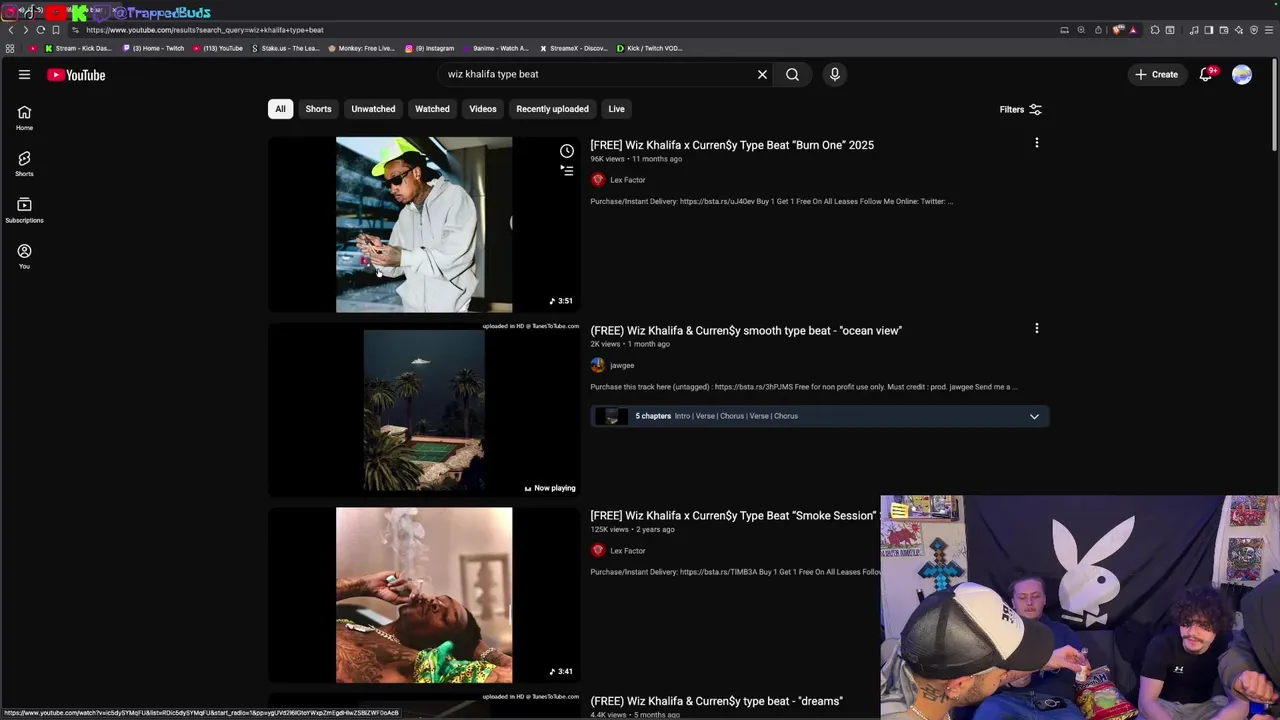Select the Watched filter chip
The image size is (1280, 720).
(432, 109)
